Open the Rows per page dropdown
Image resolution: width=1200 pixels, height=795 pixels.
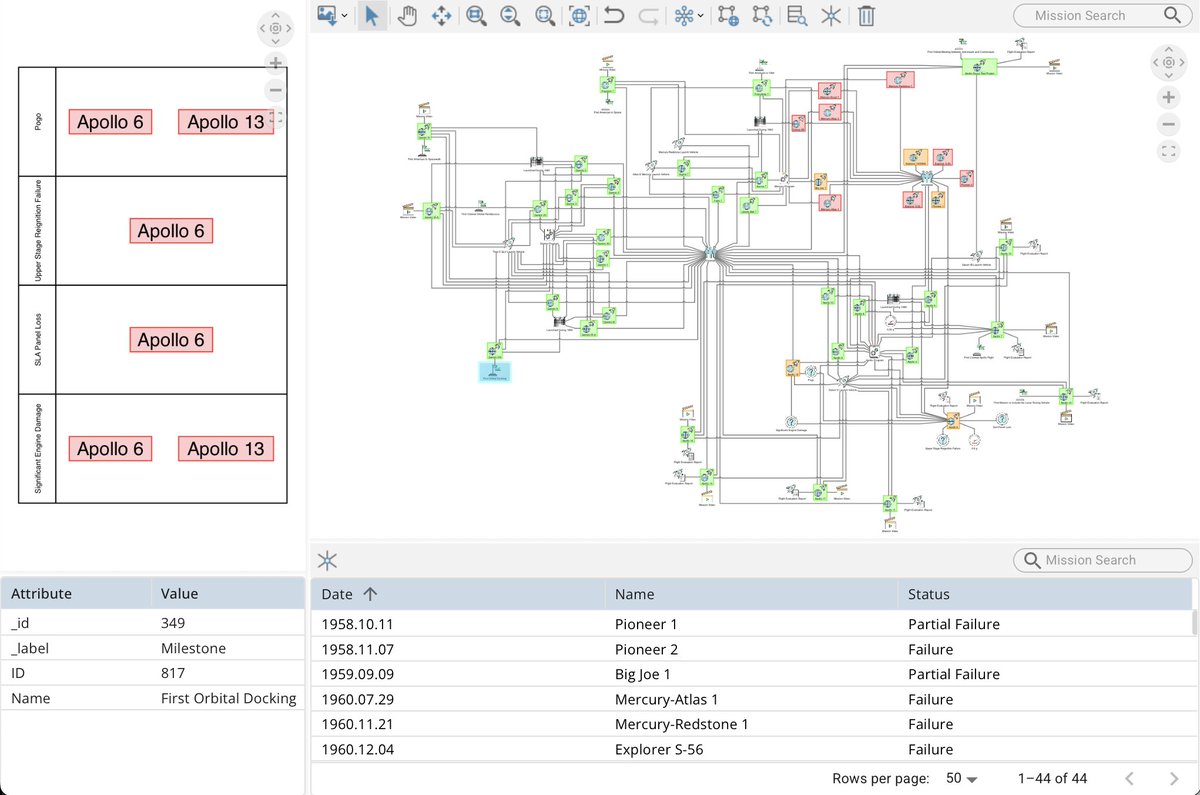coord(961,778)
